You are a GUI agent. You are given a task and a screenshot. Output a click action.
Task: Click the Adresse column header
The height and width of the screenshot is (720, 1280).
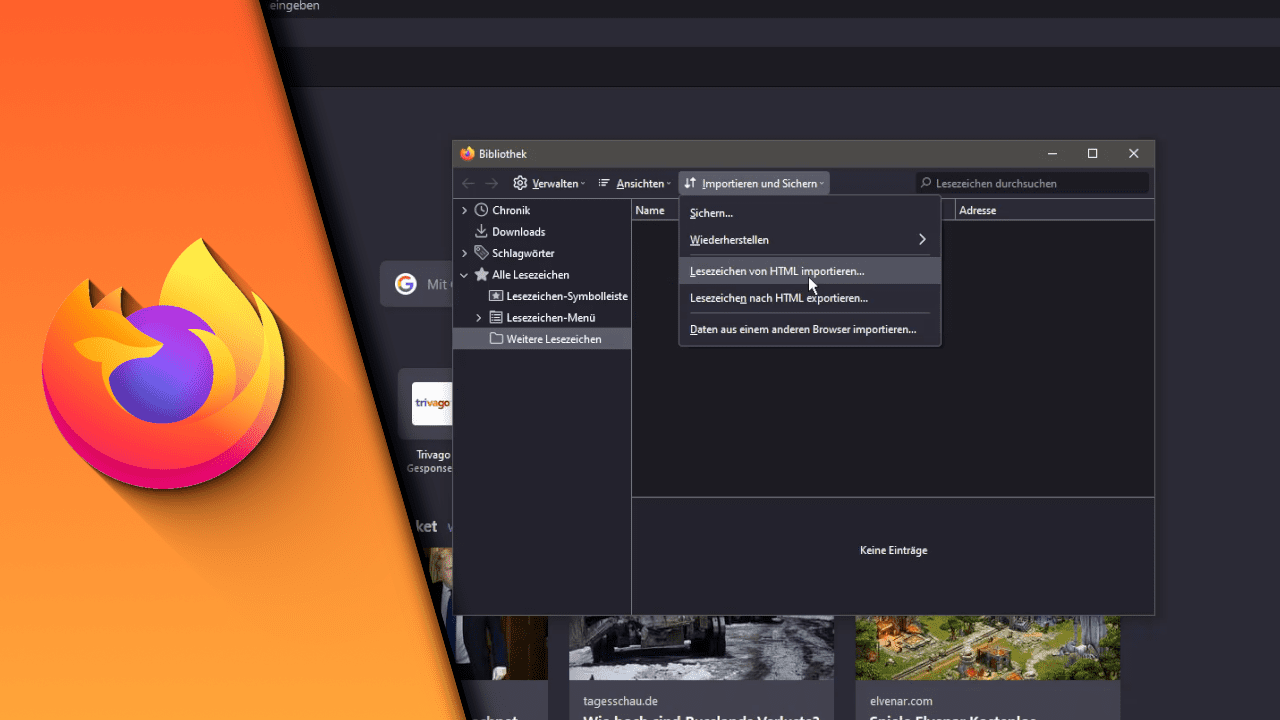1055,210
